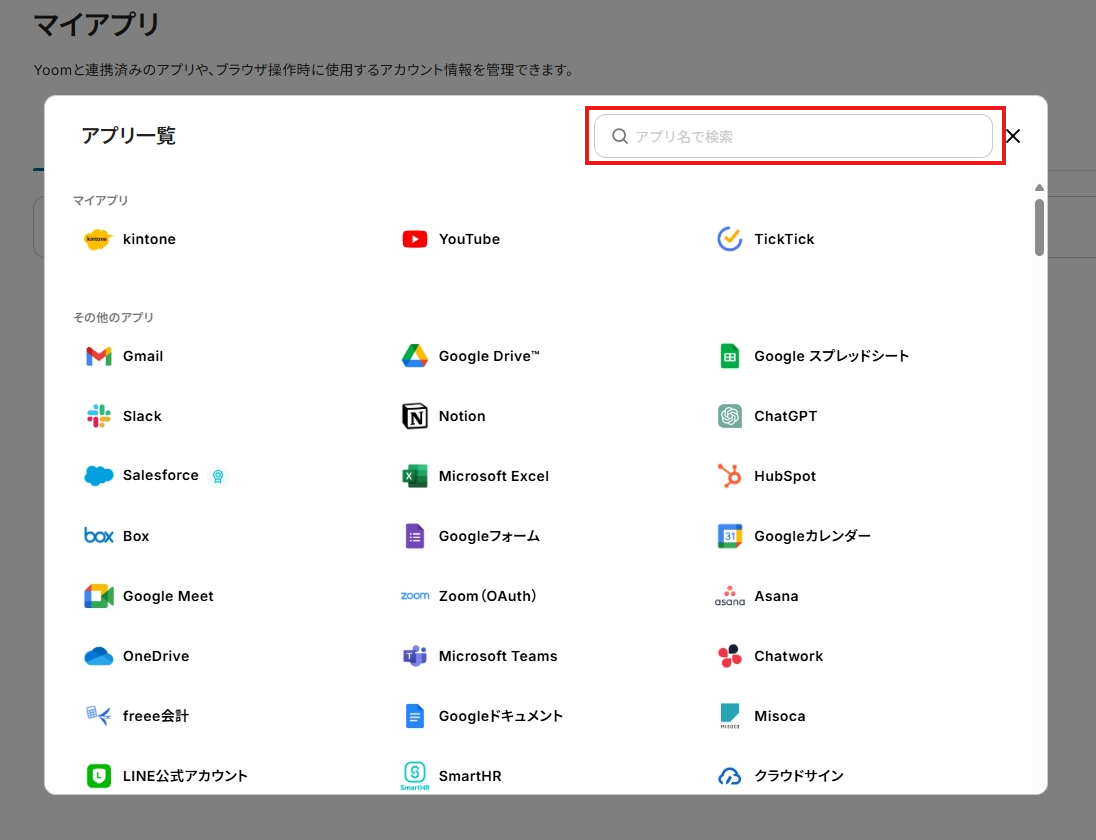Click the Gmail envelope icon
The height and width of the screenshot is (840, 1096).
coord(98,356)
